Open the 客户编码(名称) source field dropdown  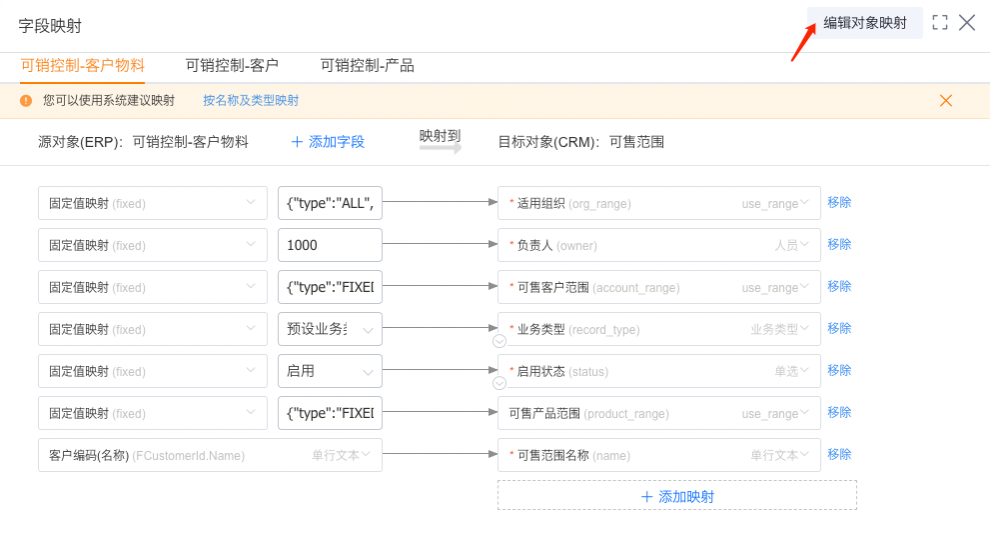(366, 455)
